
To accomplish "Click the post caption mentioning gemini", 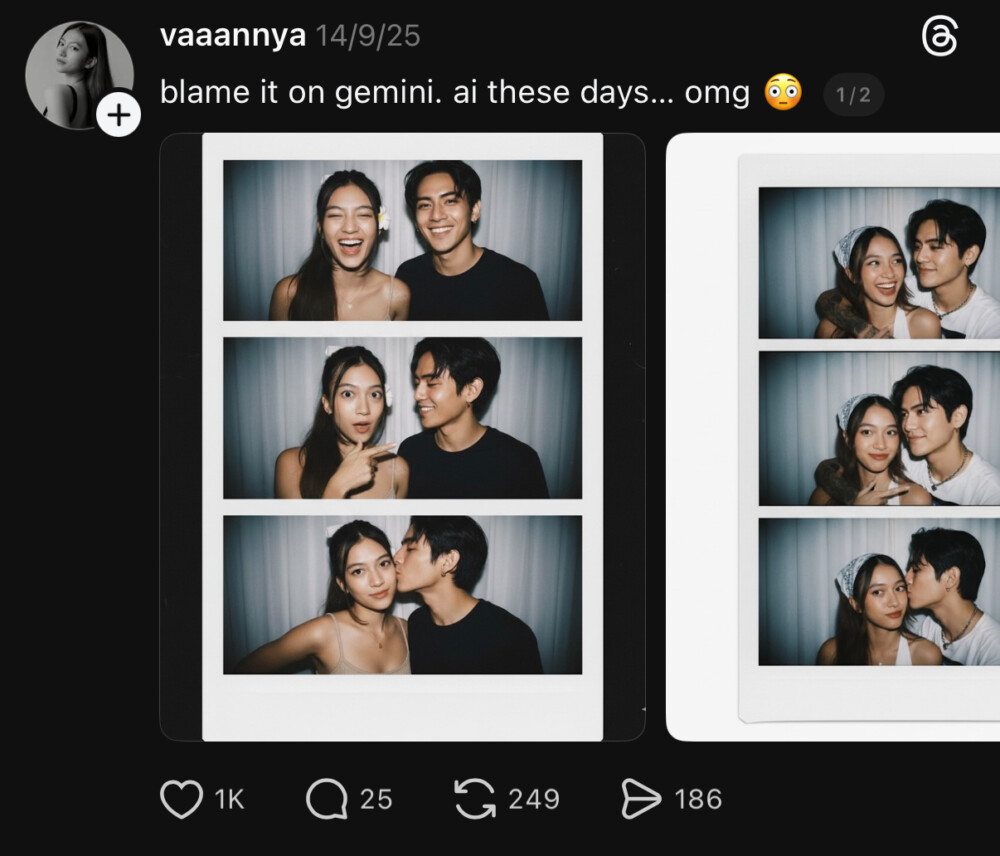I will pyautogui.click(x=454, y=93).
